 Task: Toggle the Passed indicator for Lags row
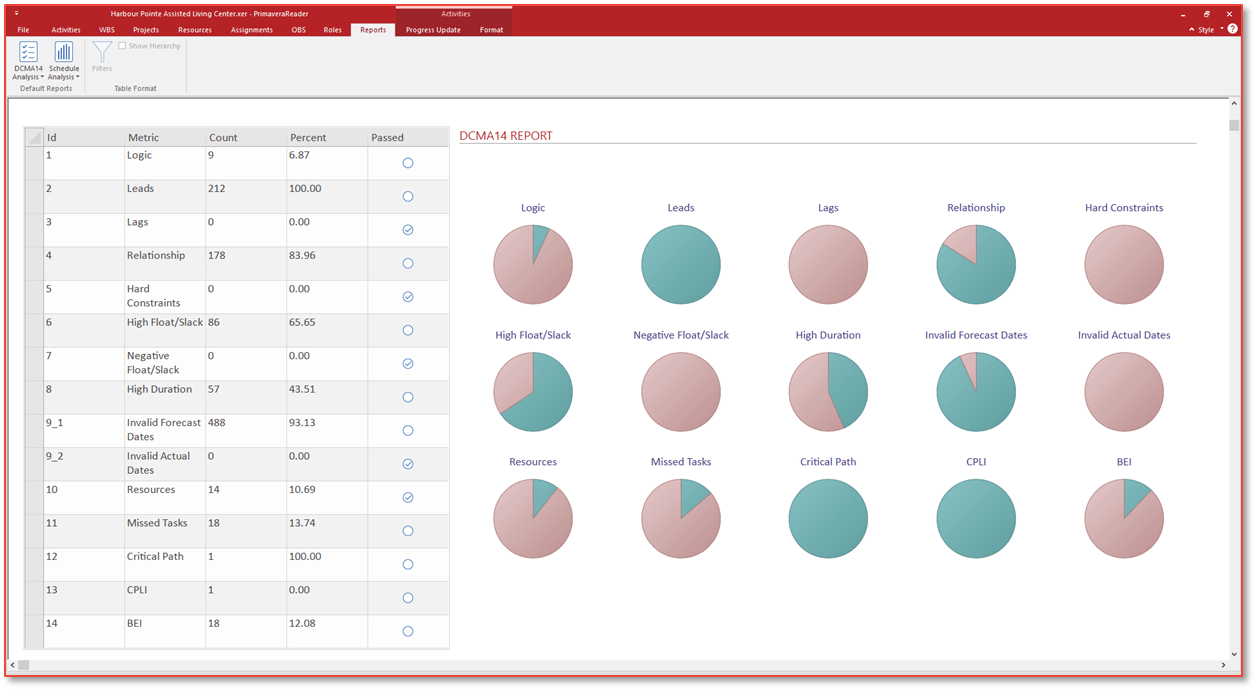408,230
